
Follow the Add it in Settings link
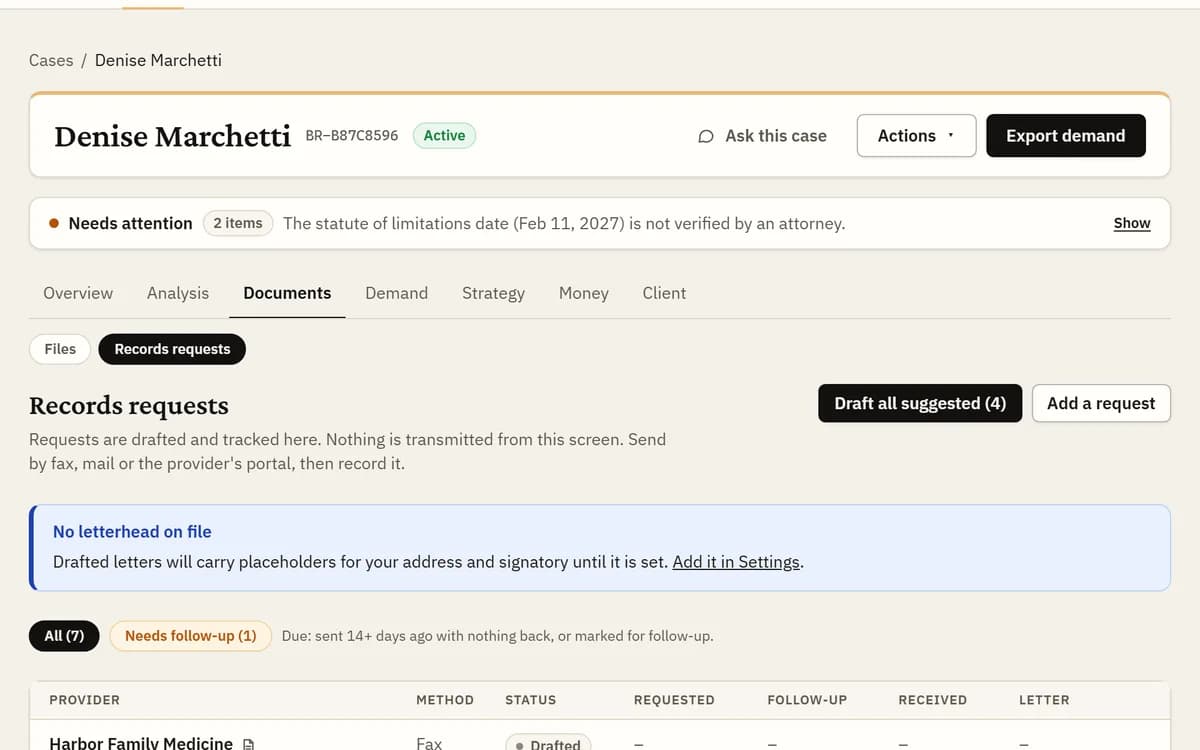click(x=736, y=562)
